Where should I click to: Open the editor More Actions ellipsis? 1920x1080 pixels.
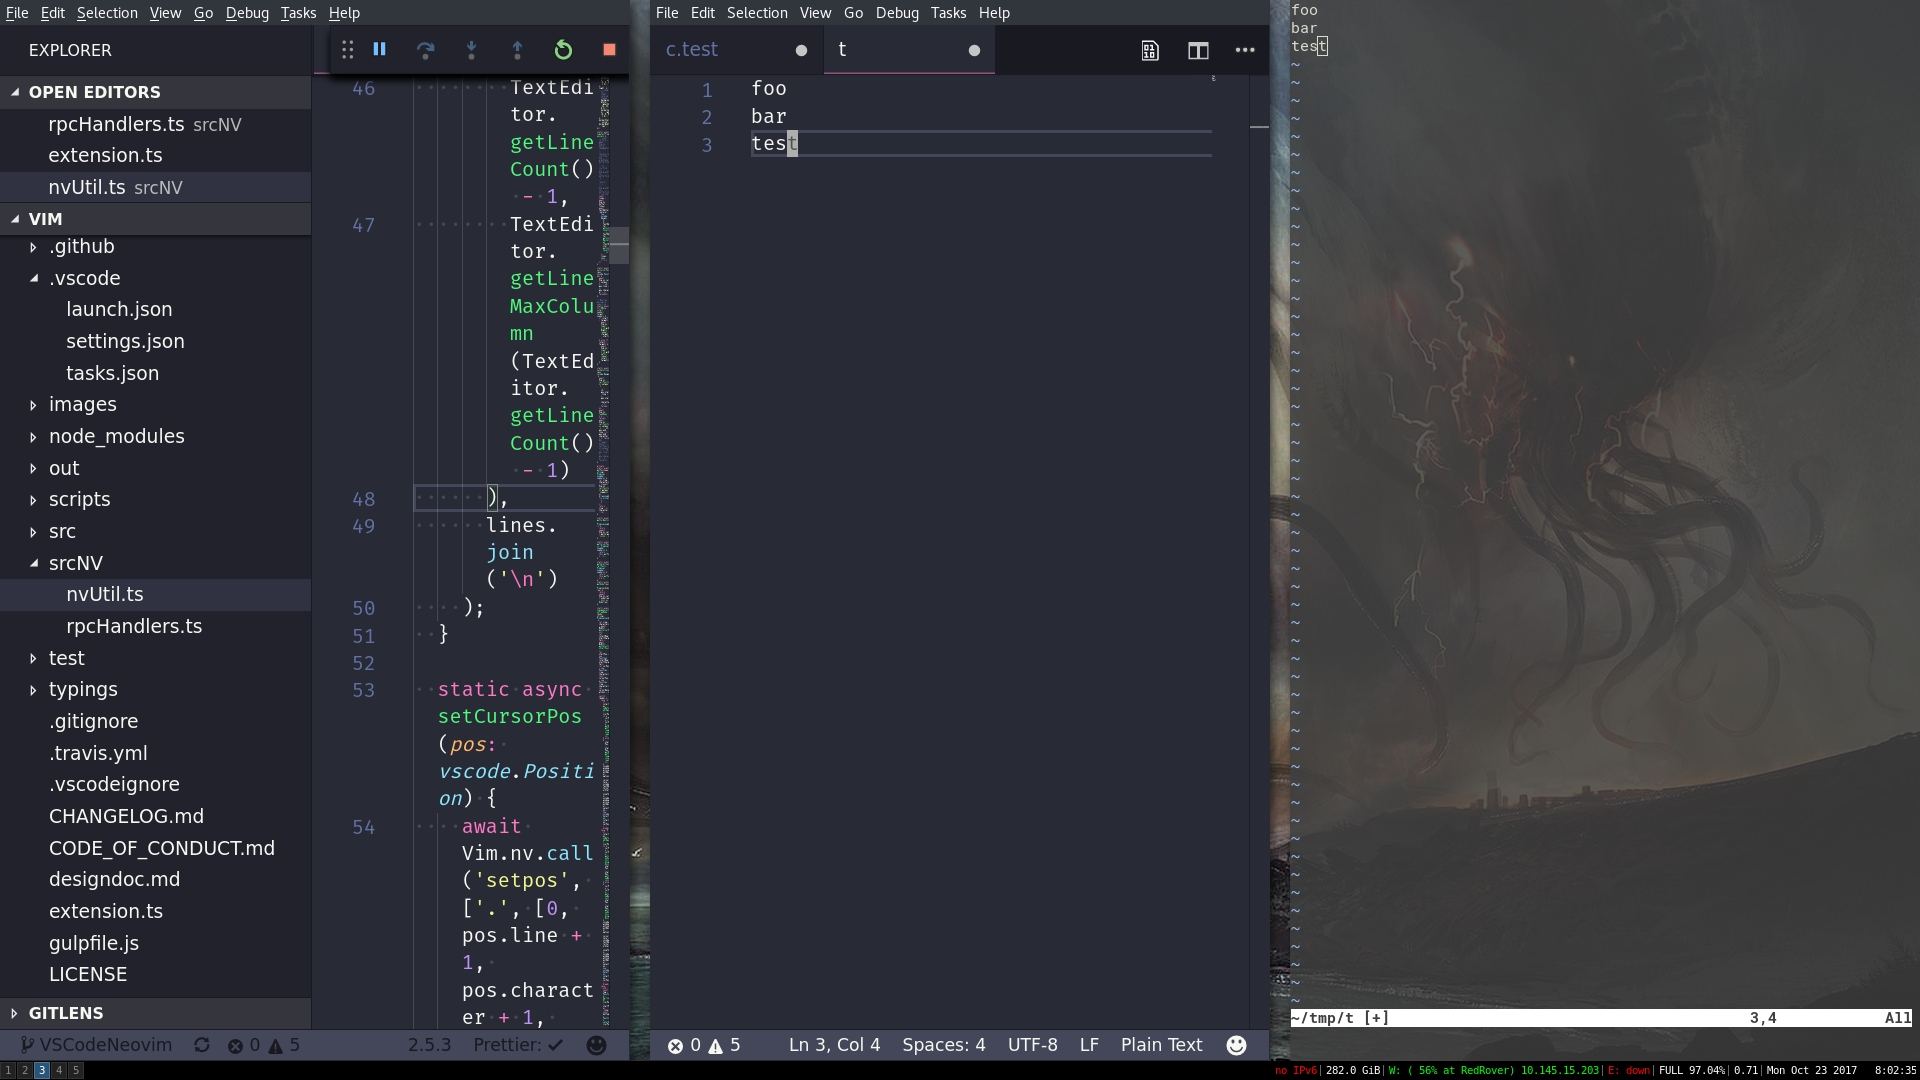click(1245, 50)
